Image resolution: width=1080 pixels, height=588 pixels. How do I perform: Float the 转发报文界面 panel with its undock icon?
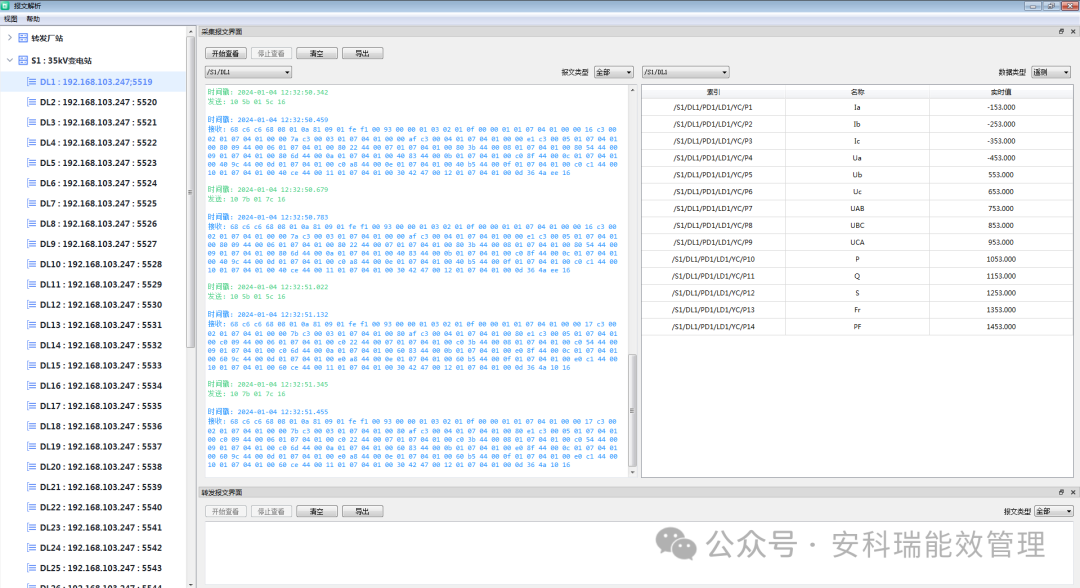(1061, 492)
